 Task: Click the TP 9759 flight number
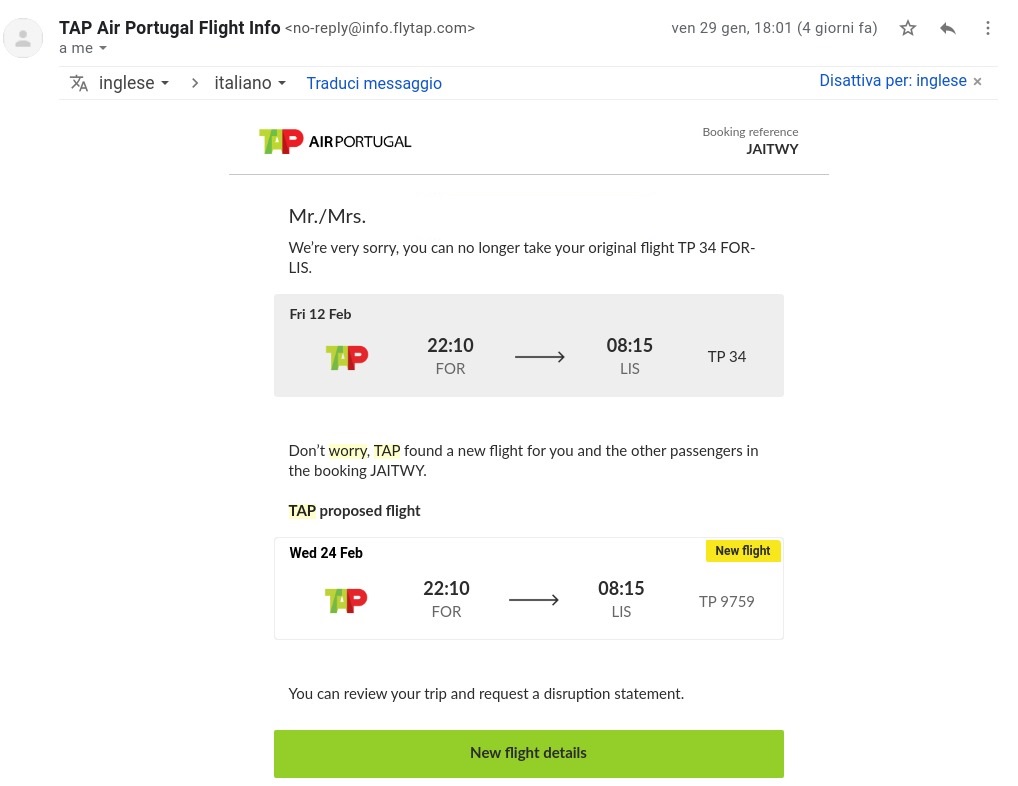726,602
